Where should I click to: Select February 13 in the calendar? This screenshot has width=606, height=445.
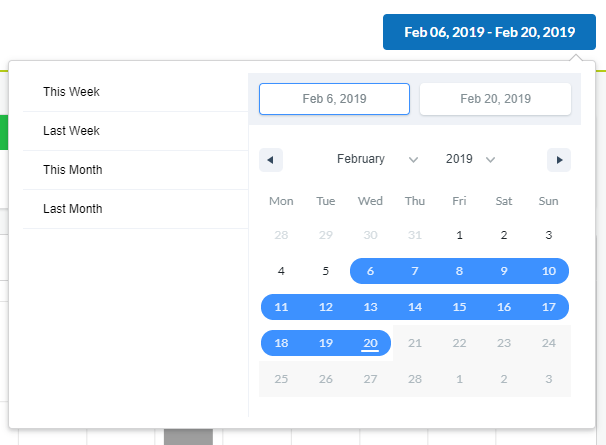click(x=370, y=307)
